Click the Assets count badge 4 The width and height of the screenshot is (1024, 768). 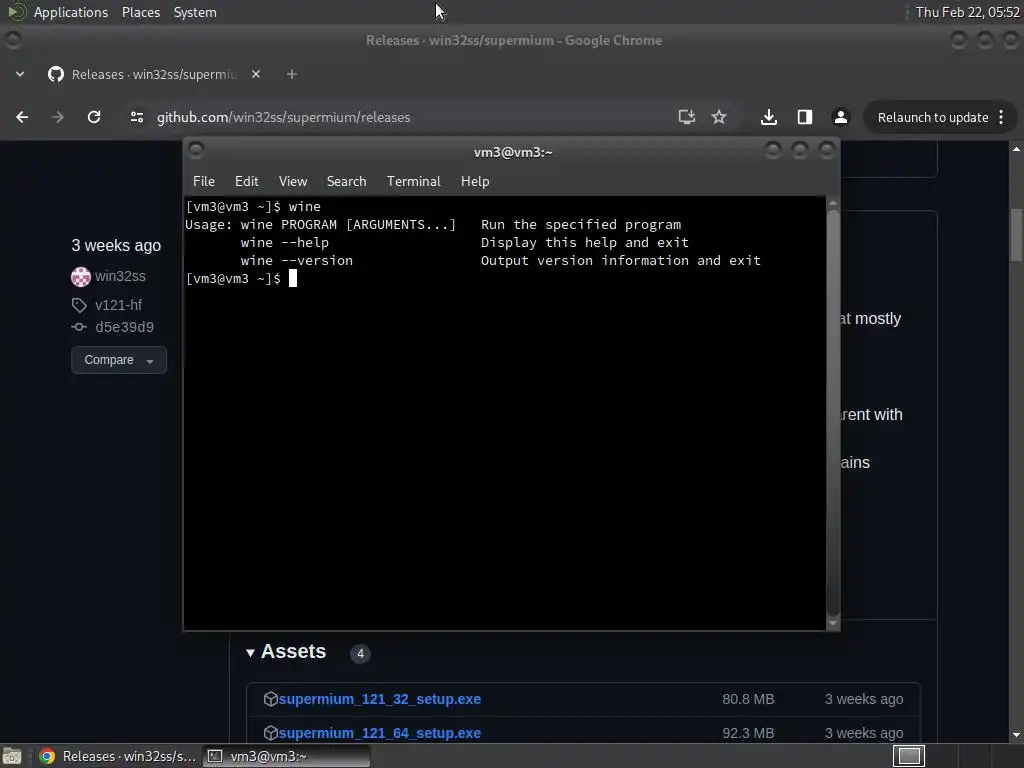[360, 654]
